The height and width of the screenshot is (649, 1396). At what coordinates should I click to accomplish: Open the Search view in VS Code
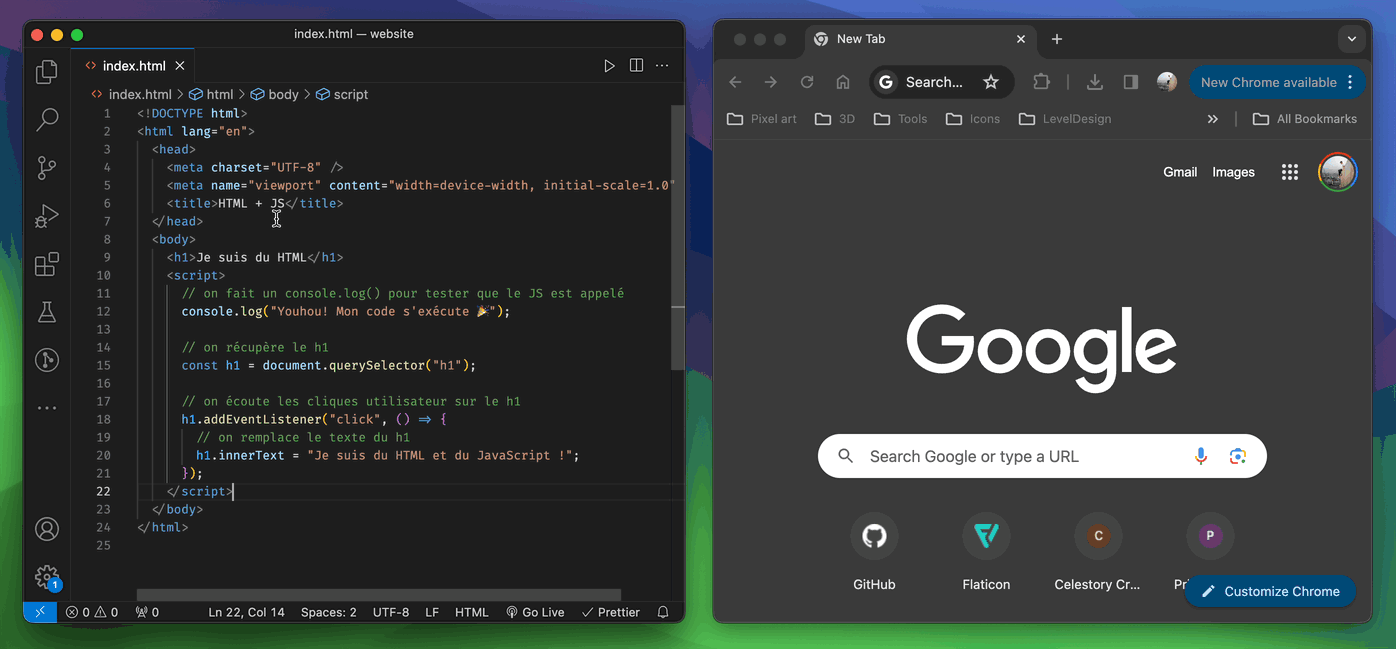(x=47, y=120)
